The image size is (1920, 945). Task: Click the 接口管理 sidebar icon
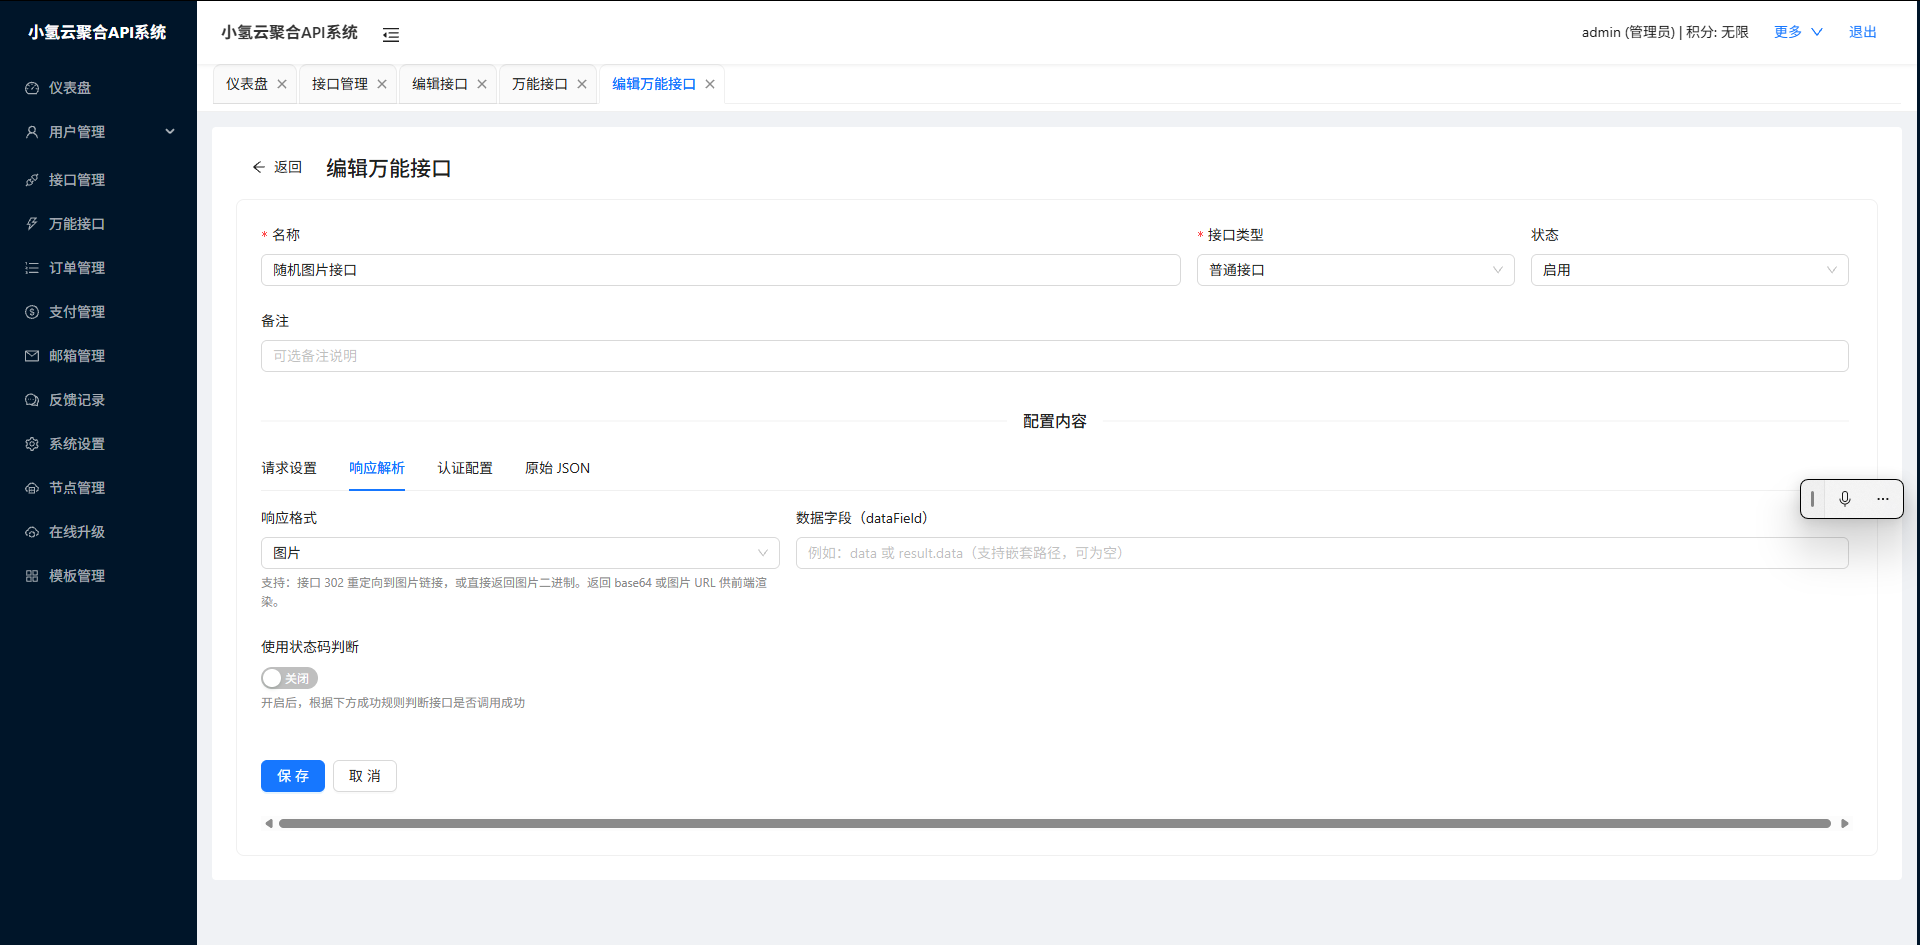(x=32, y=180)
